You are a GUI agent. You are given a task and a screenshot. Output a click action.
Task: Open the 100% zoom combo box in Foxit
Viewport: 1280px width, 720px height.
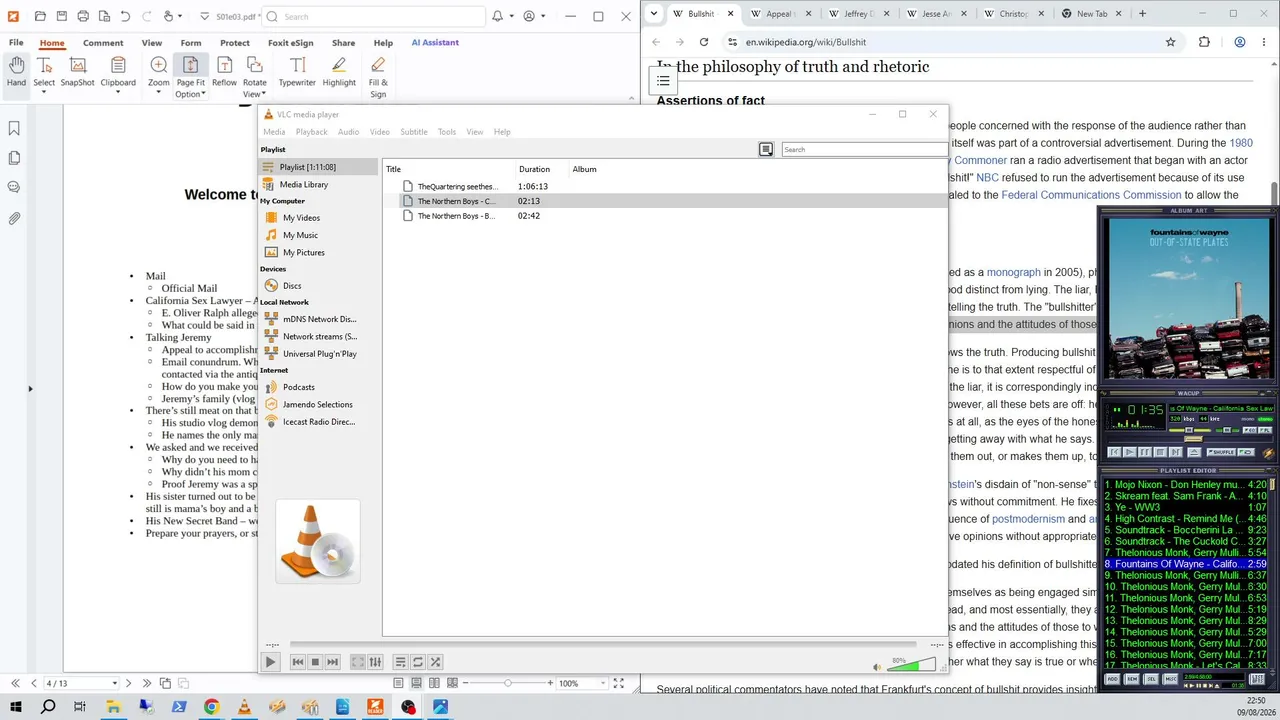[x=581, y=683]
